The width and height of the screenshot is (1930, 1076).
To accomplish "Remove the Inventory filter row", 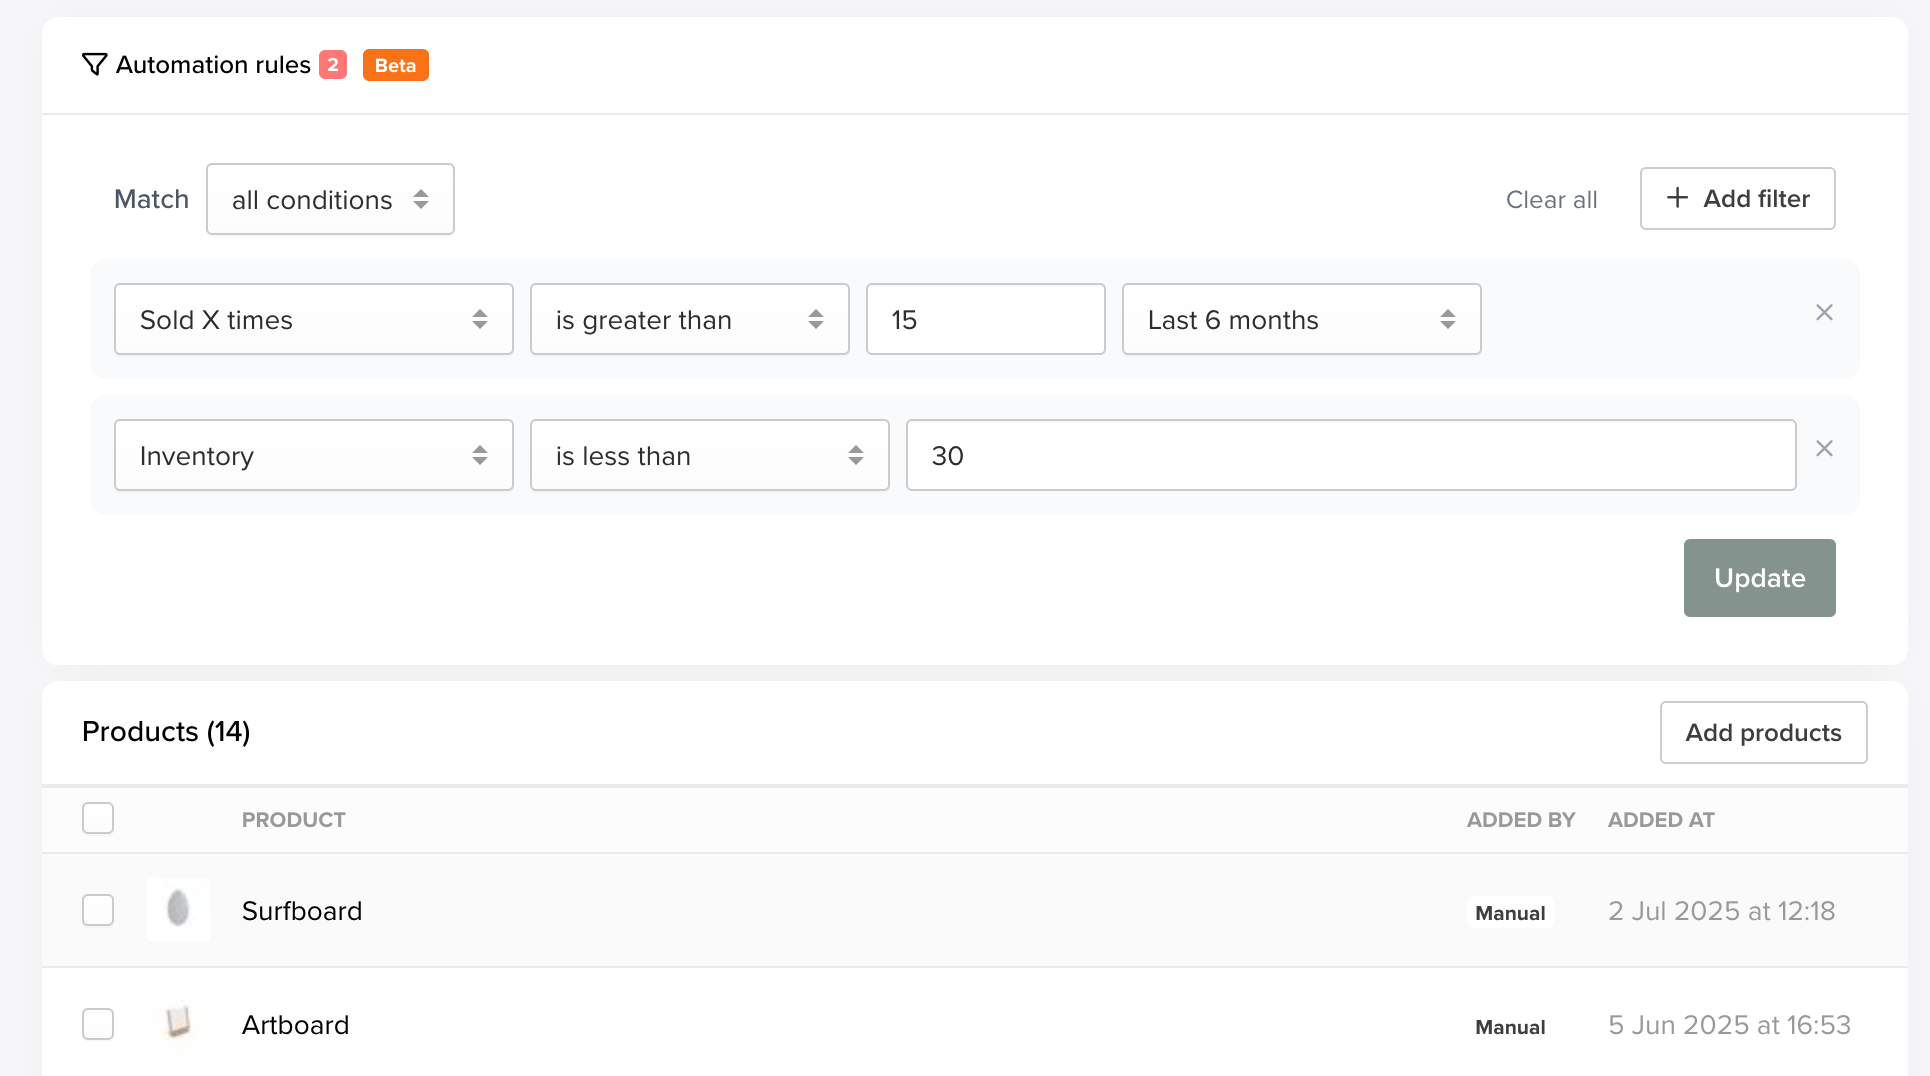I will (1824, 449).
